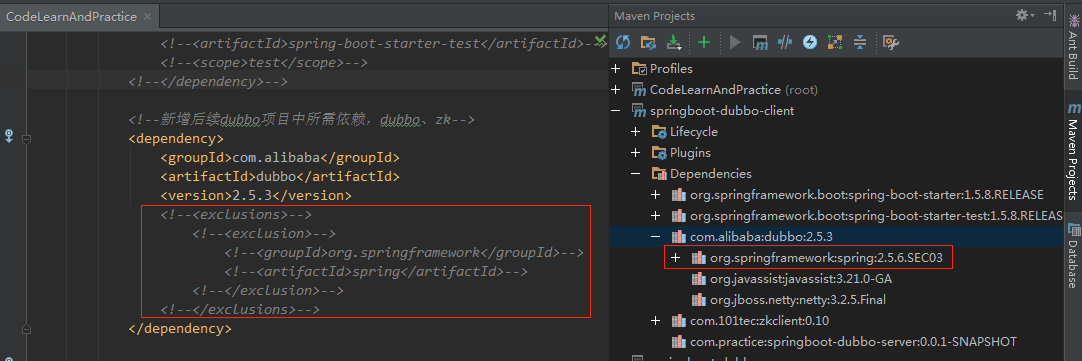Expand CodeLearnAndPractice (root) node
1082x361 pixels.
point(616,90)
